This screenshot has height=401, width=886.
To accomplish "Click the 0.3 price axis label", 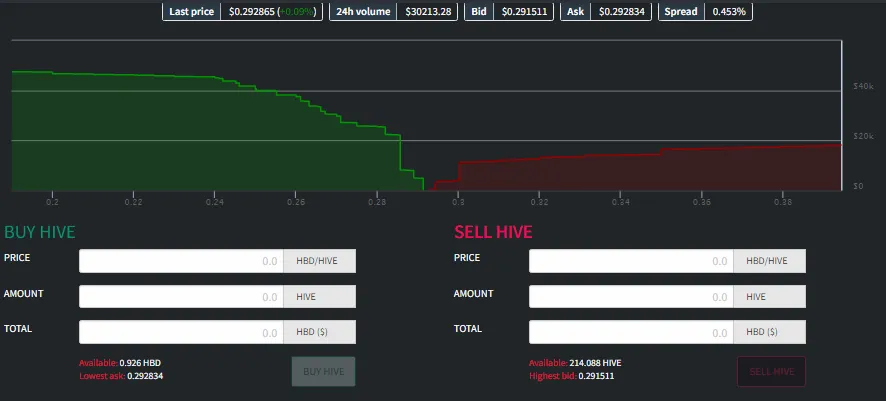I will click(x=458, y=201).
